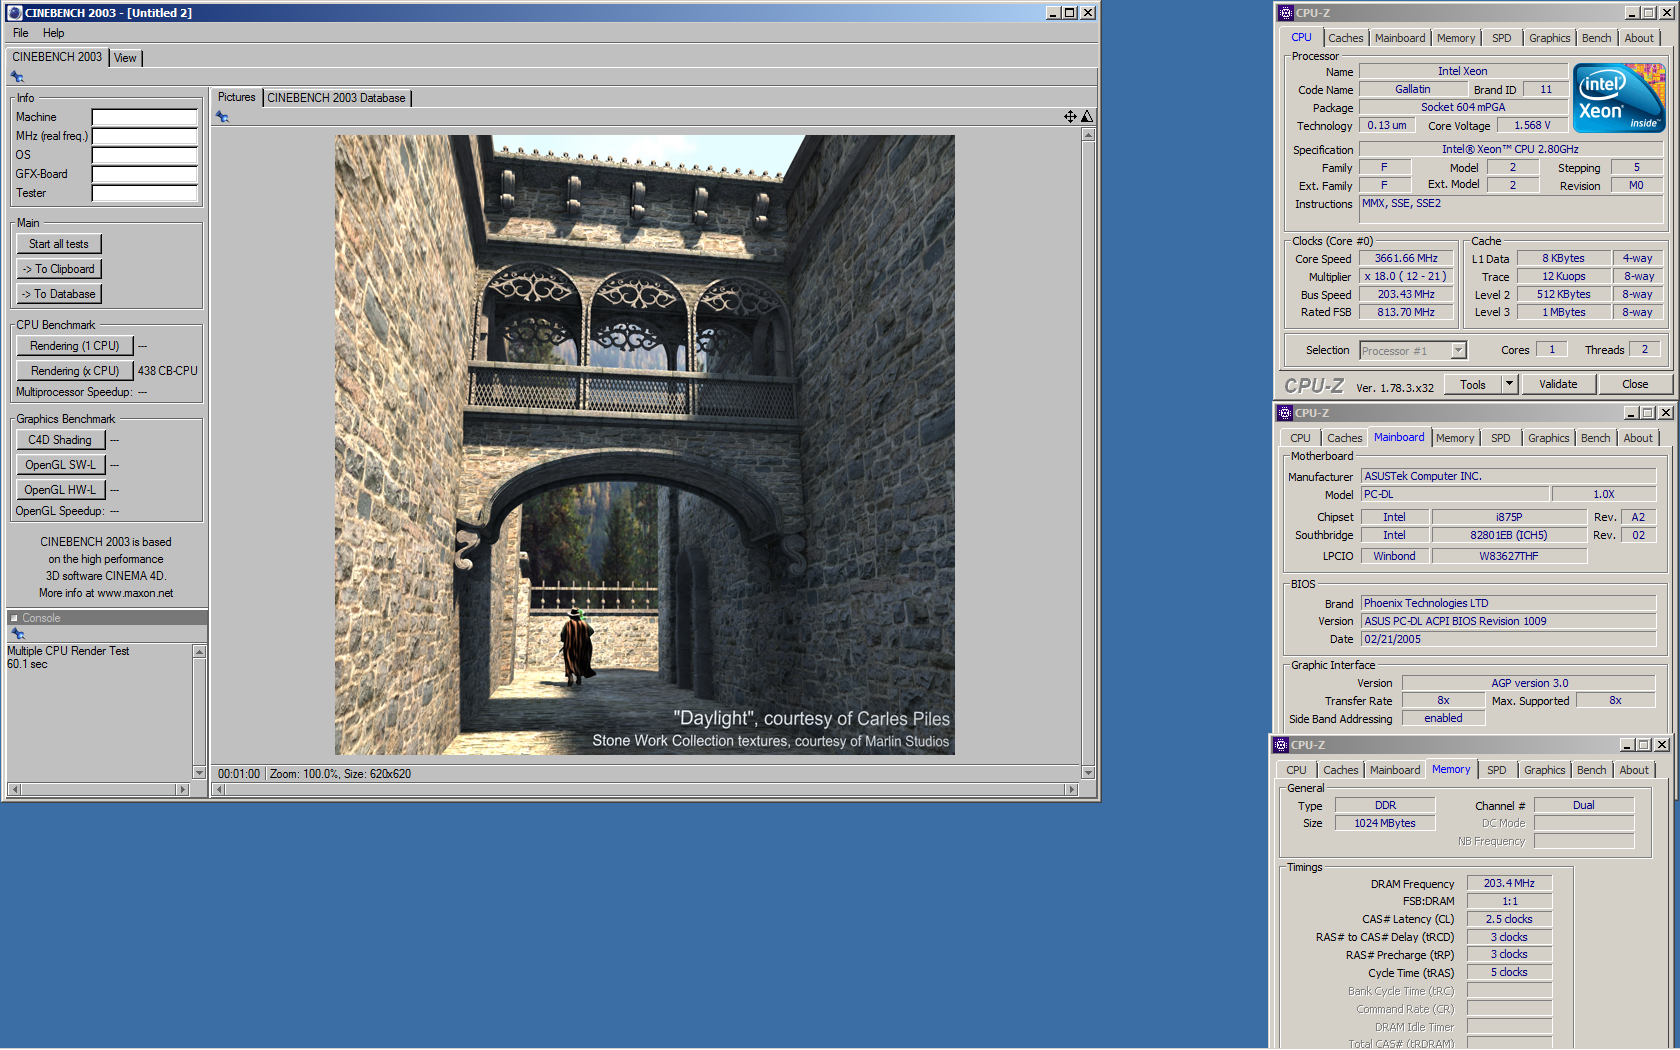Select the CINEBENCH 2003 main tab
The image size is (1680, 1050).
click(x=57, y=57)
